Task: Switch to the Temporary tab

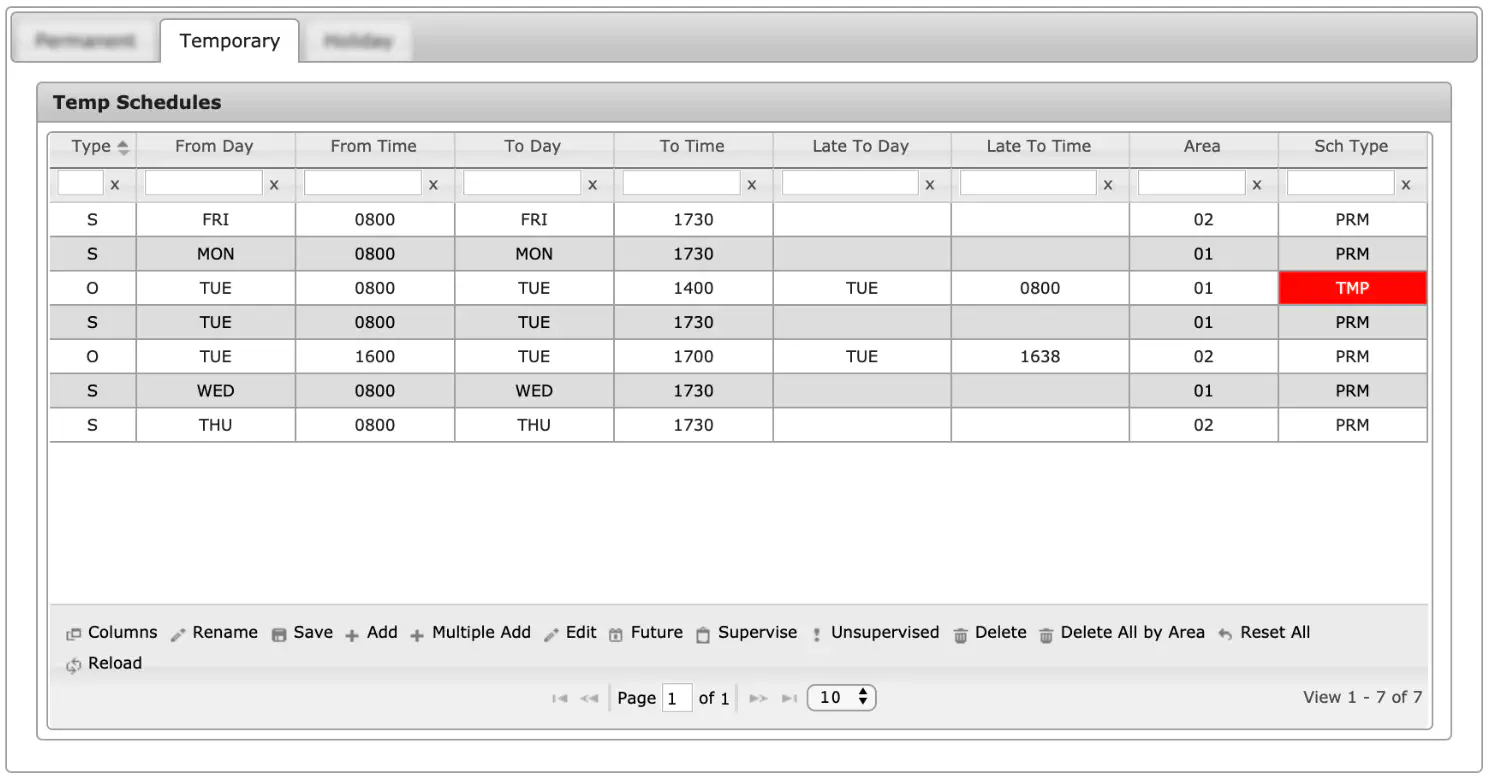Action: coord(229,41)
